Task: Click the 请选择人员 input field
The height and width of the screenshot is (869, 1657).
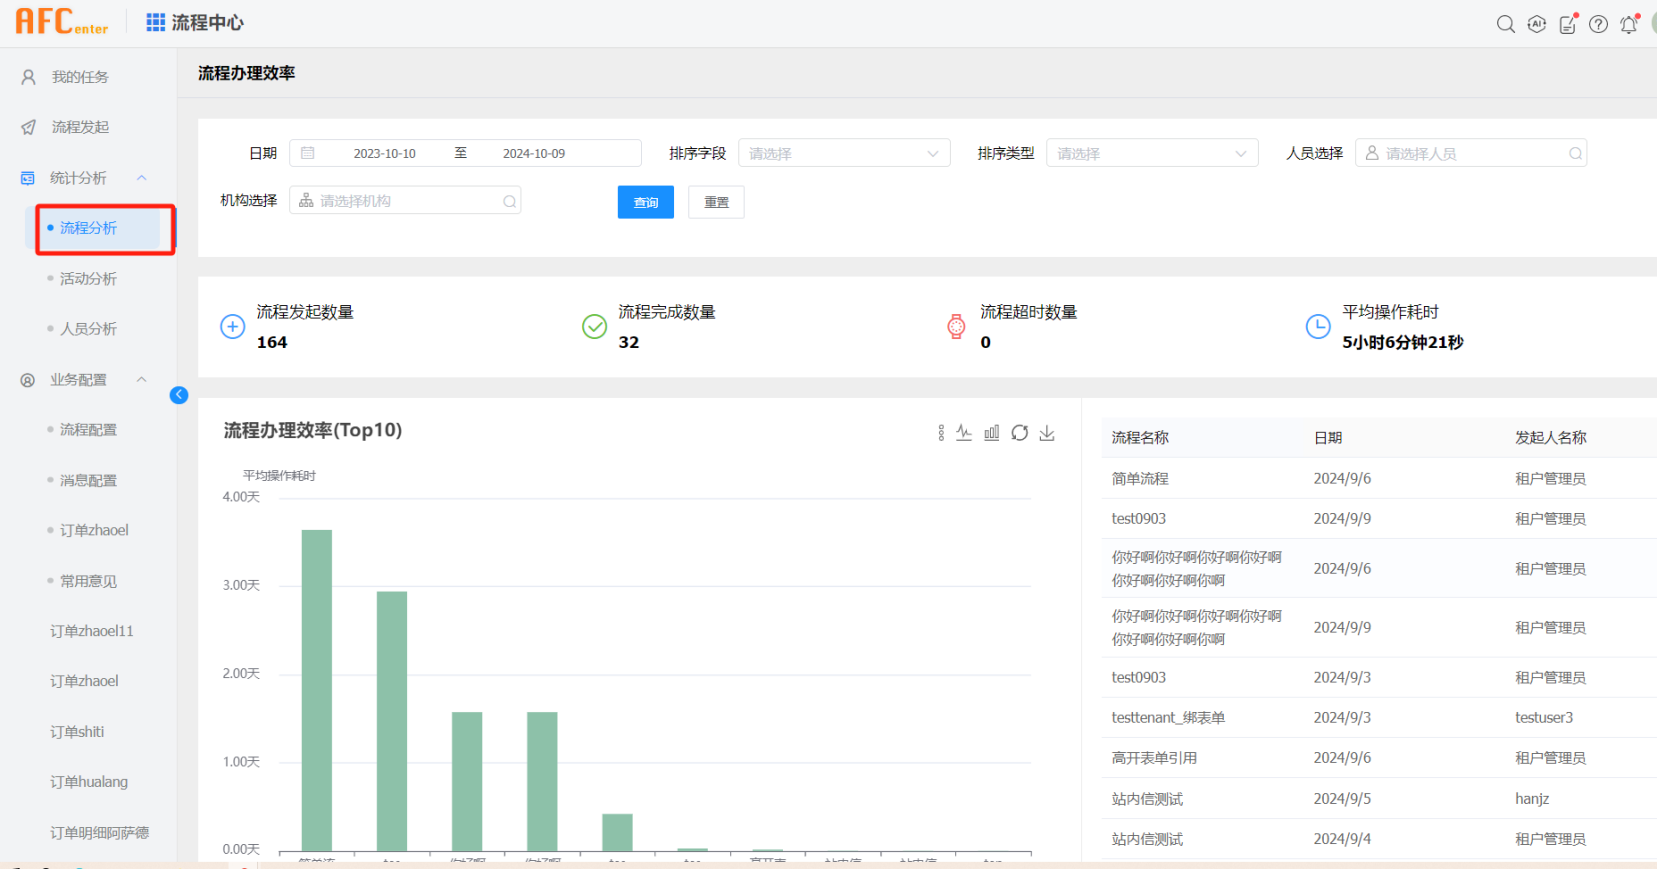Action: [x=1470, y=153]
